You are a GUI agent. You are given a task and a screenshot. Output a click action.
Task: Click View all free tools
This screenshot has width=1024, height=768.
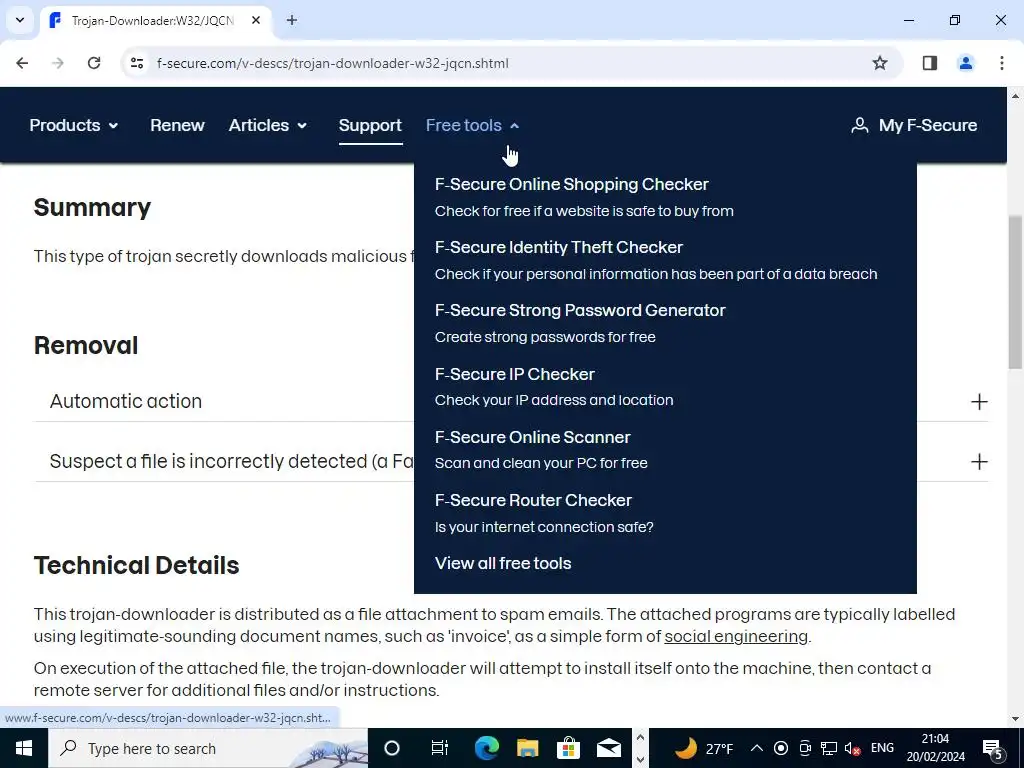503,563
